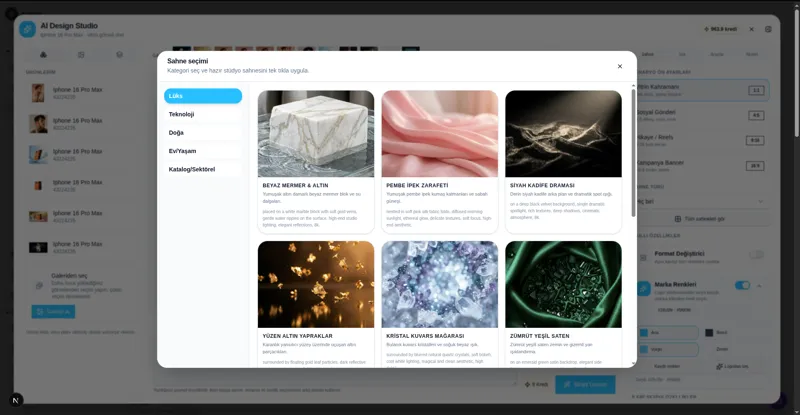Click the ZÜMRÜT YEŞİL SATEN title text
The image size is (800, 415).
point(540,336)
